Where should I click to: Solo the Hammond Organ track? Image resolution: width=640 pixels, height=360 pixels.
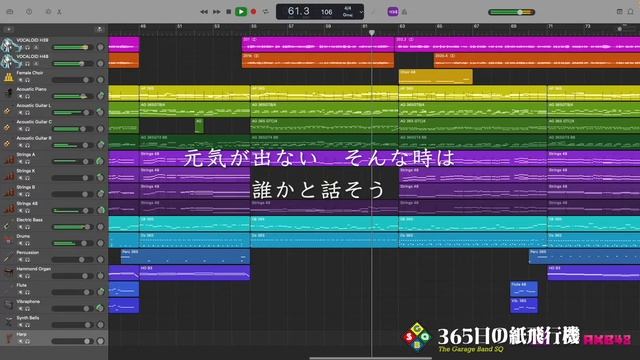click(x=27, y=276)
